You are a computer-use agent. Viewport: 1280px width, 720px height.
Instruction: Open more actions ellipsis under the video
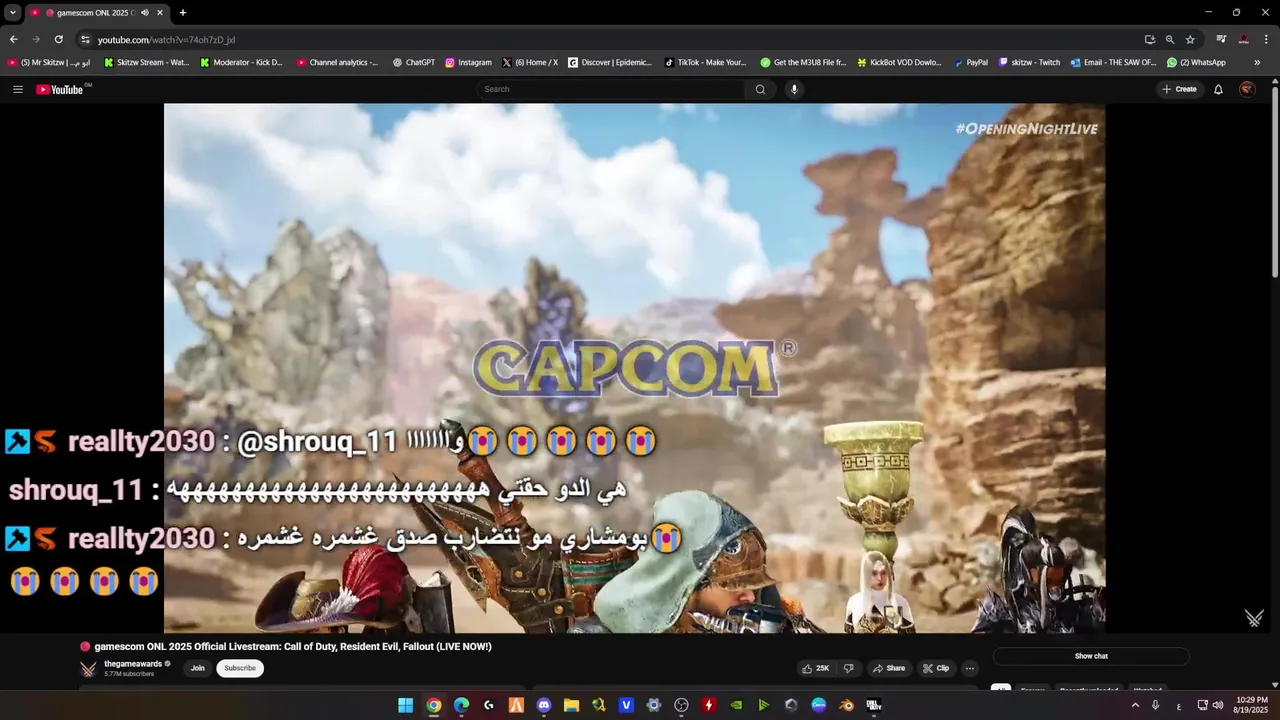(969, 668)
